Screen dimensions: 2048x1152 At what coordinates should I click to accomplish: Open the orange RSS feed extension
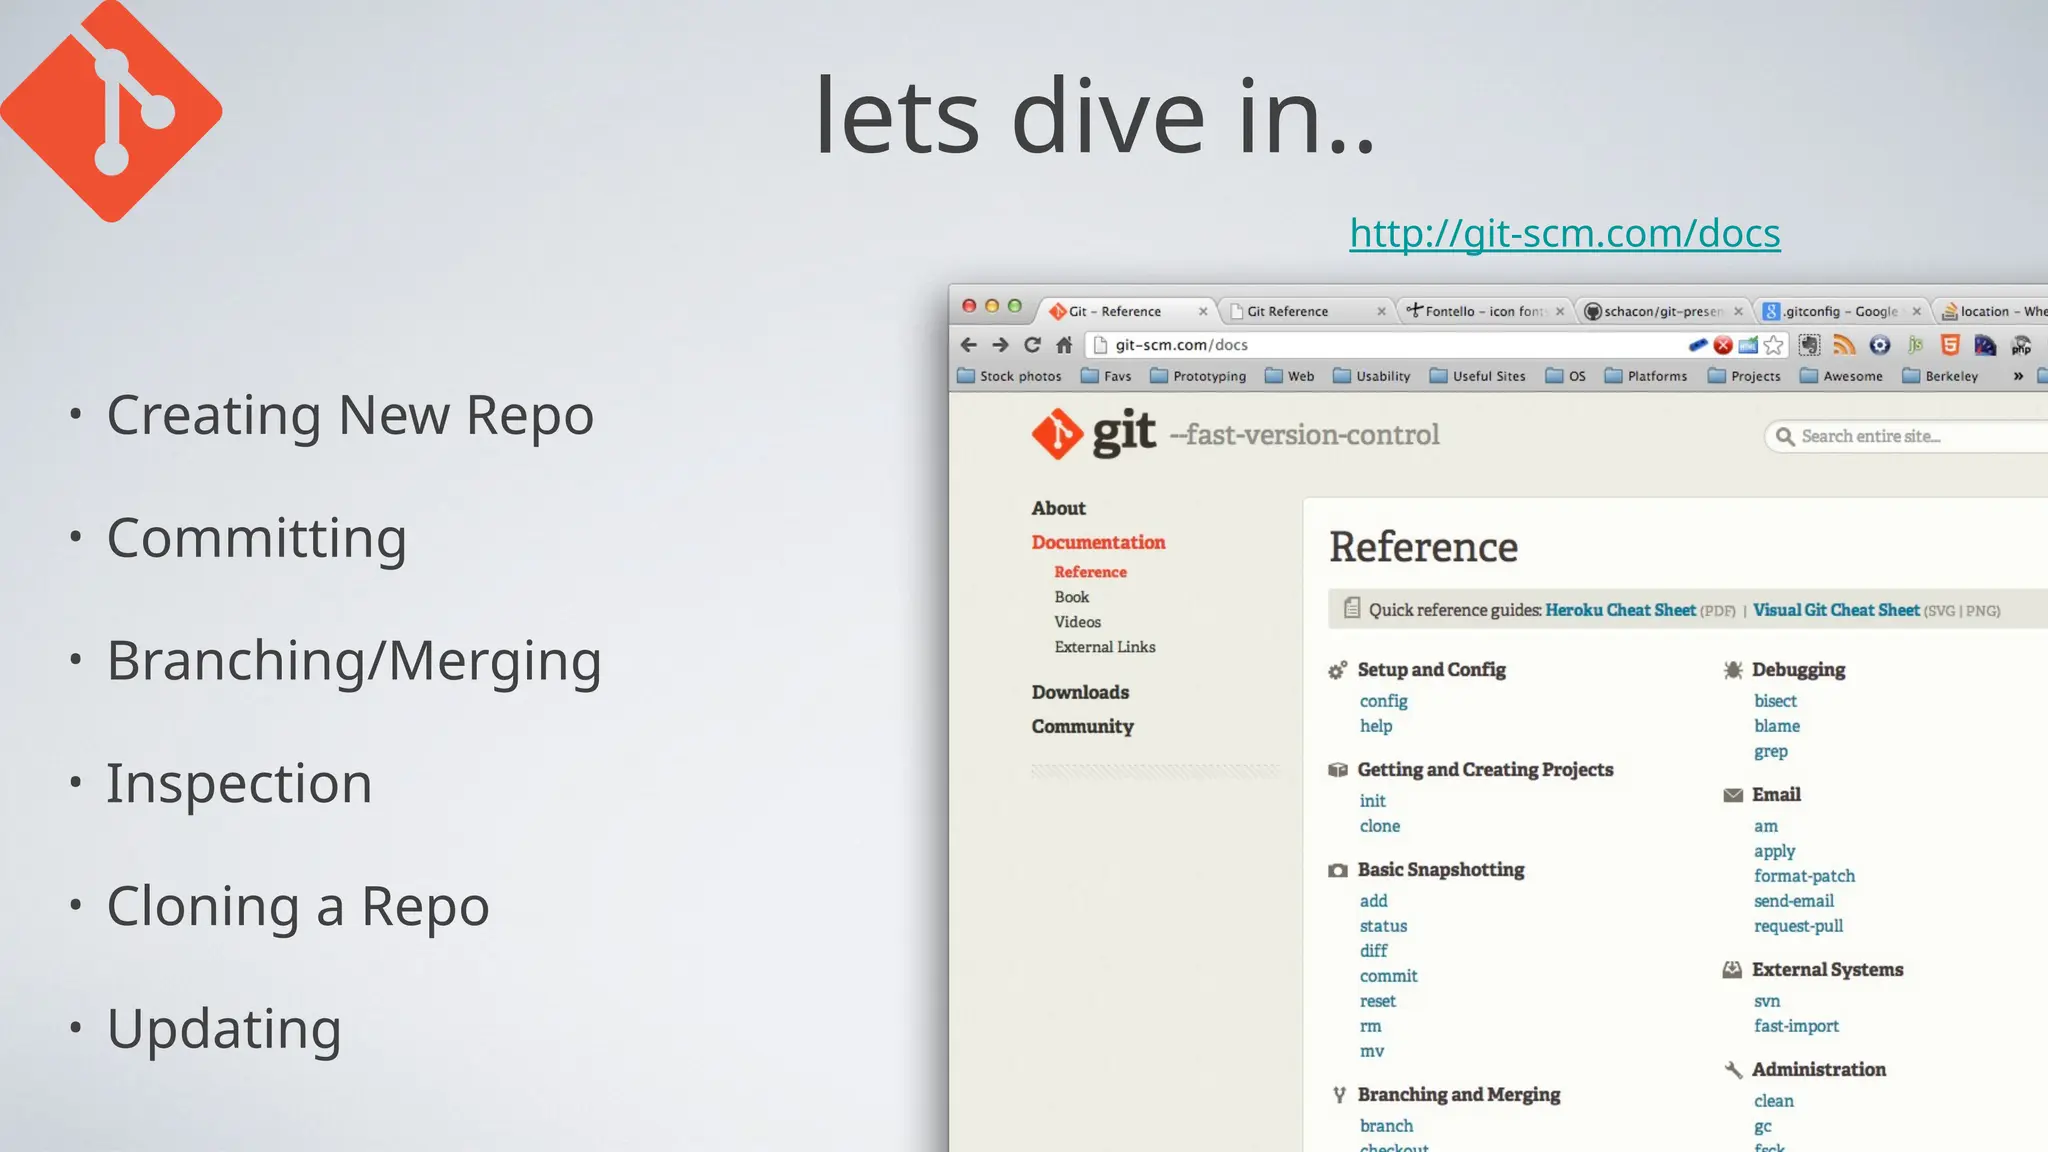pyautogui.click(x=1844, y=345)
